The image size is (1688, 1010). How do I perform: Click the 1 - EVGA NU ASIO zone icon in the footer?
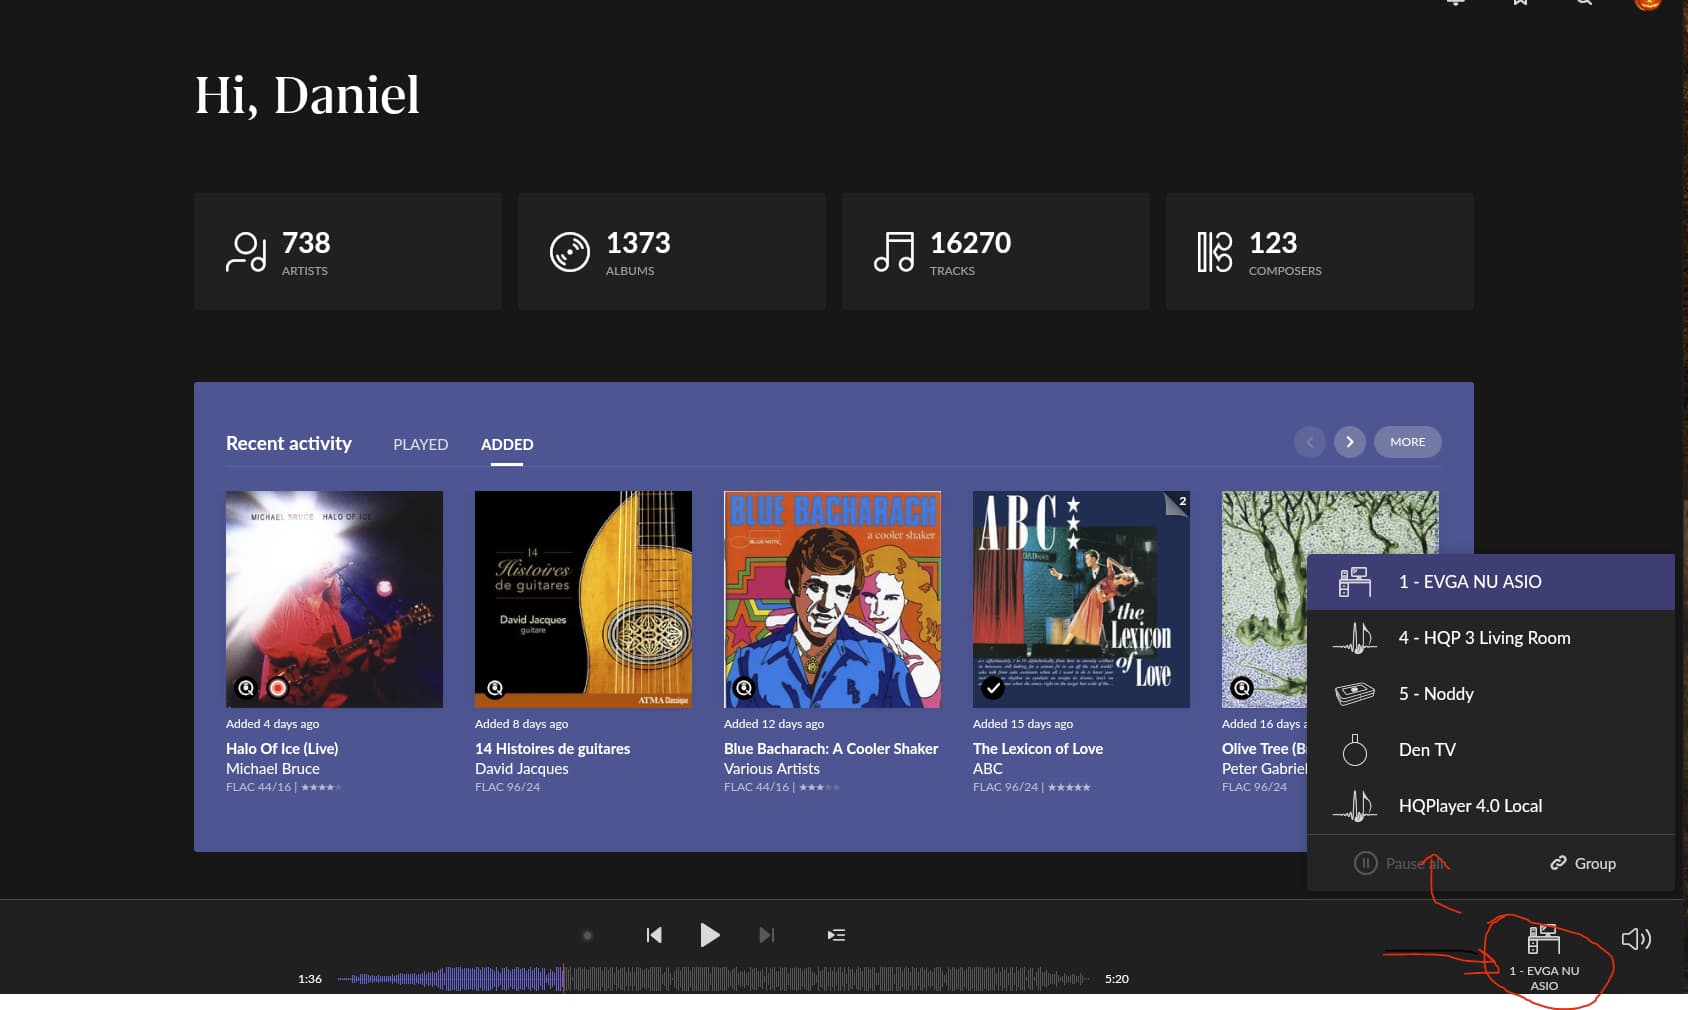tap(1544, 939)
